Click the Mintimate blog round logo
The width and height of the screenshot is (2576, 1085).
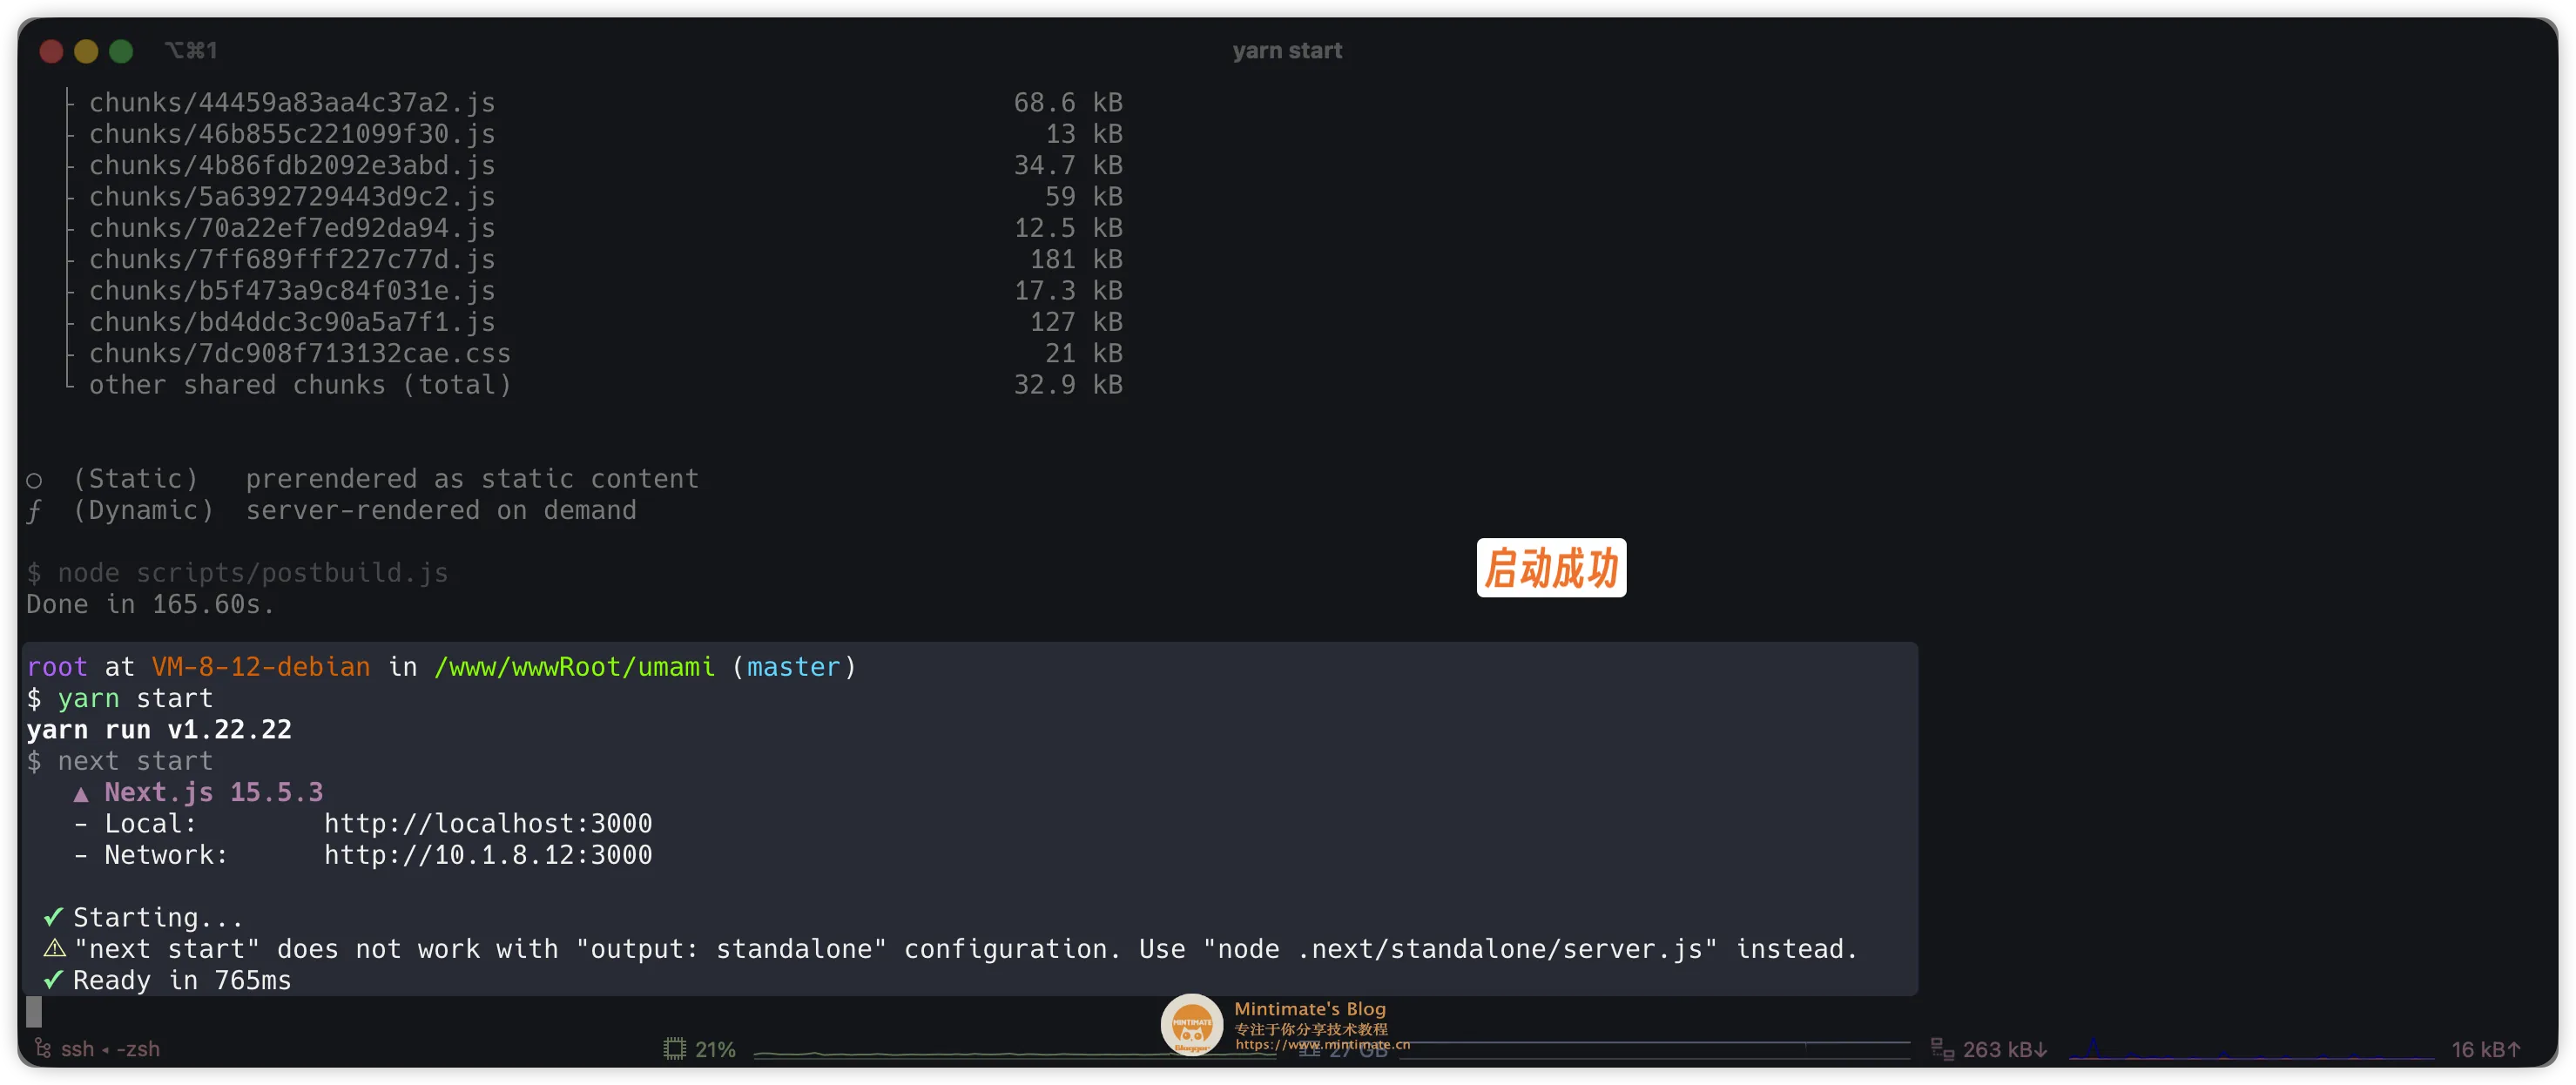click(x=1191, y=1024)
